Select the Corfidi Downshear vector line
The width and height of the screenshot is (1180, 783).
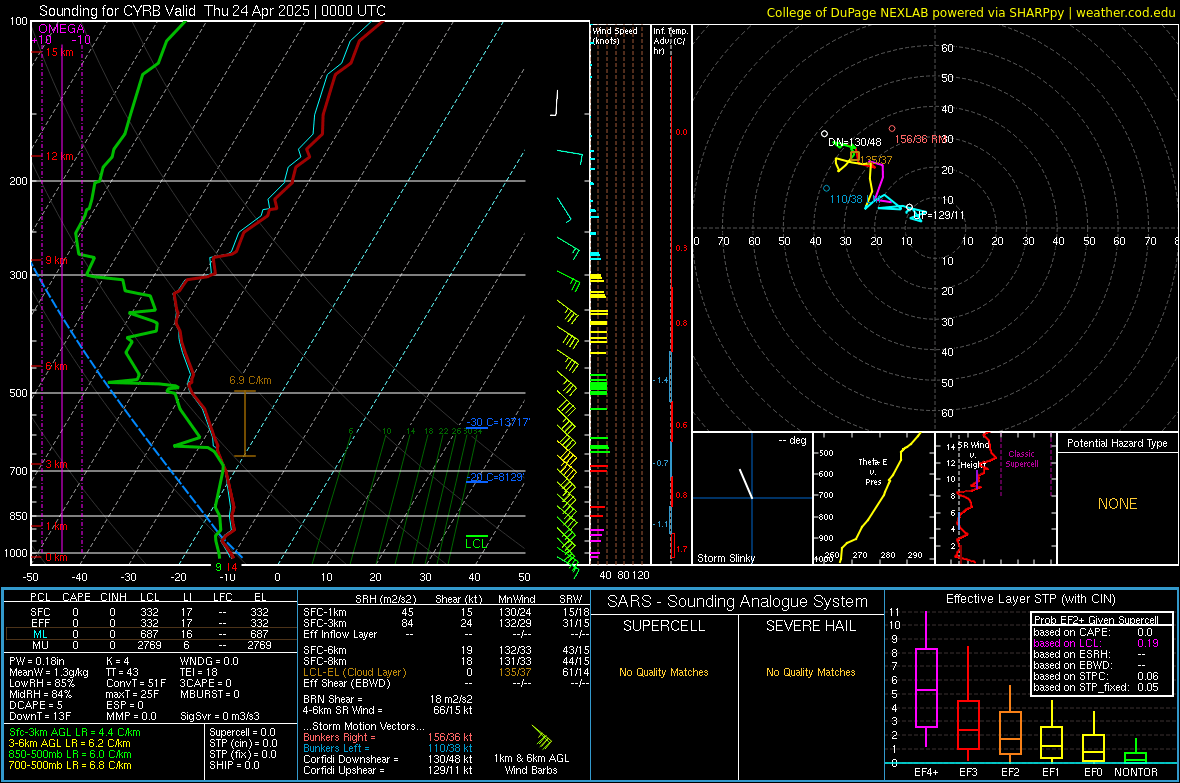(388, 760)
